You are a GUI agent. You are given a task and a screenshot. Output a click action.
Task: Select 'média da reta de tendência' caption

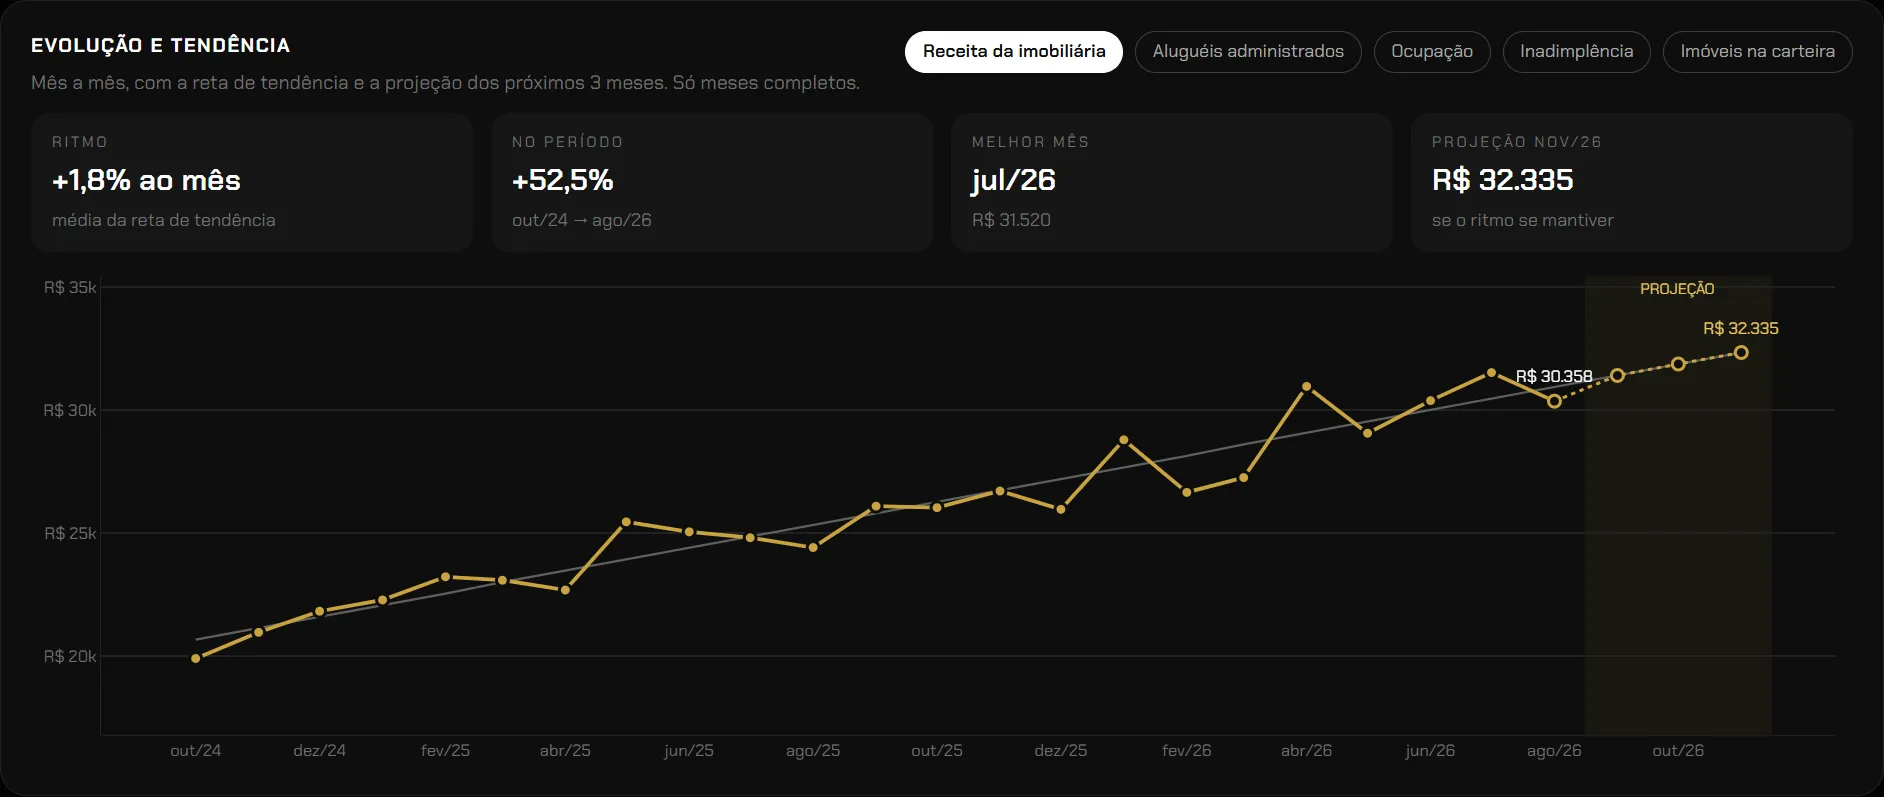164,220
